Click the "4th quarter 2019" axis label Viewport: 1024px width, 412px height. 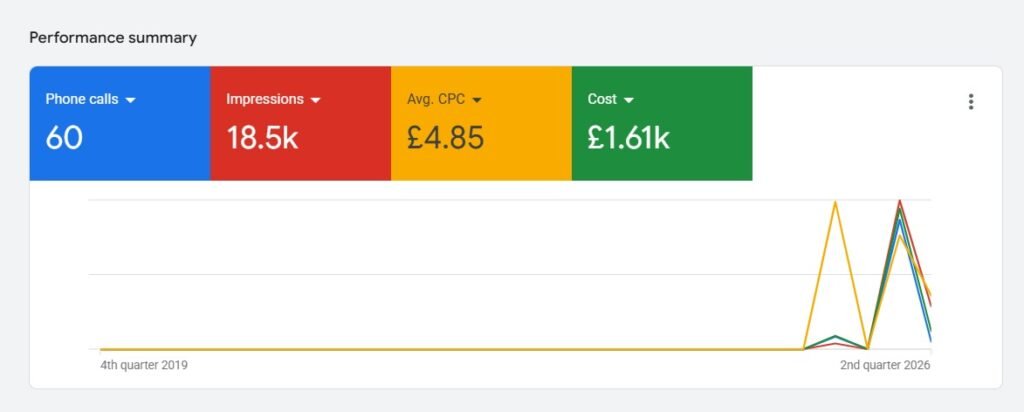point(144,366)
